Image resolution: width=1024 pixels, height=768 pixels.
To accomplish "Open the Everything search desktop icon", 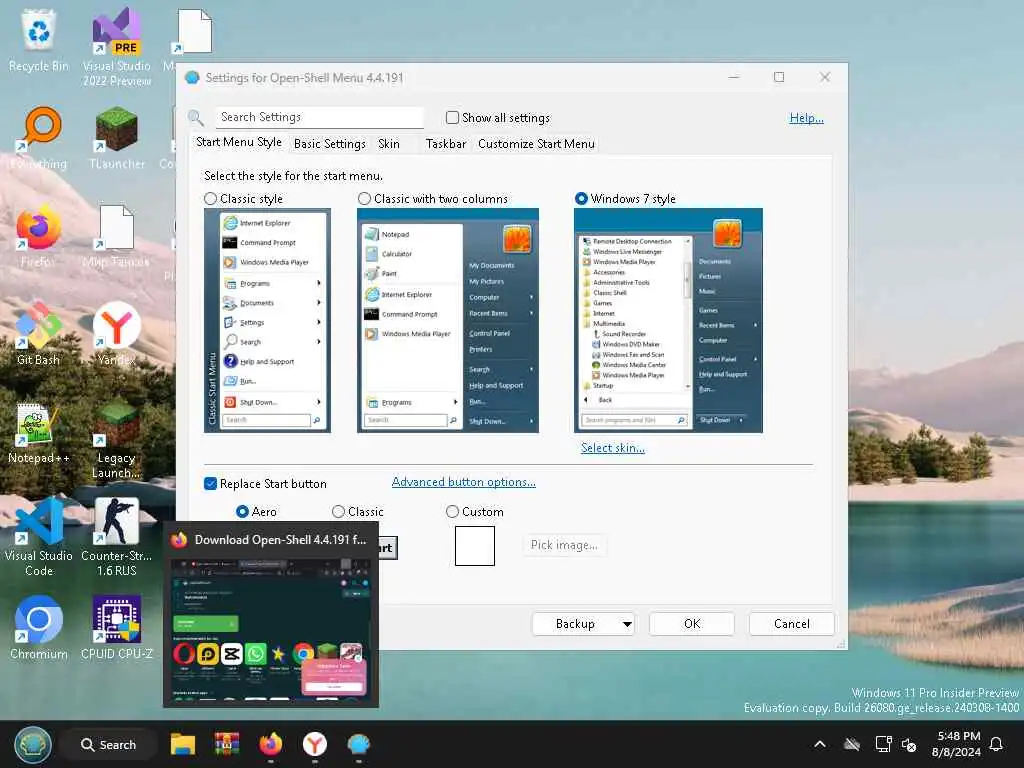I will tap(39, 138).
